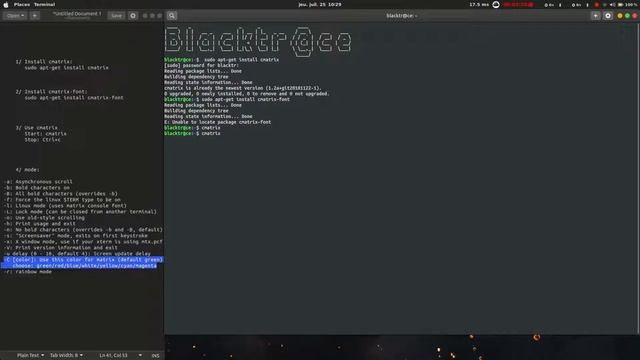Screen dimensions: 640x360
Task: Click the search icon in terminal header
Action: click(x=172, y=16)
